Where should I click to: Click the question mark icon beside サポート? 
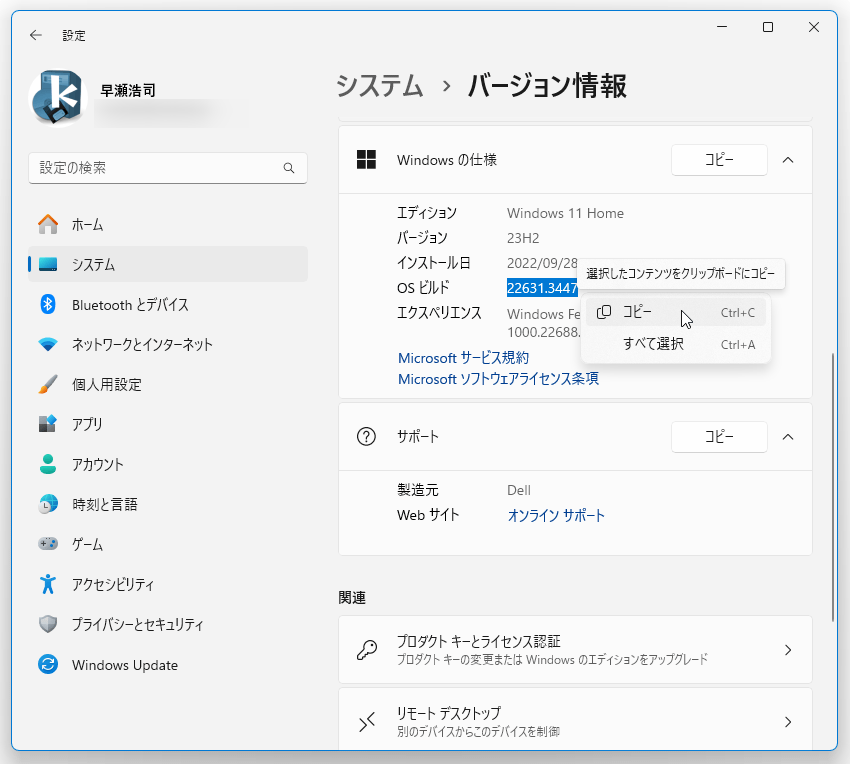coord(366,436)
